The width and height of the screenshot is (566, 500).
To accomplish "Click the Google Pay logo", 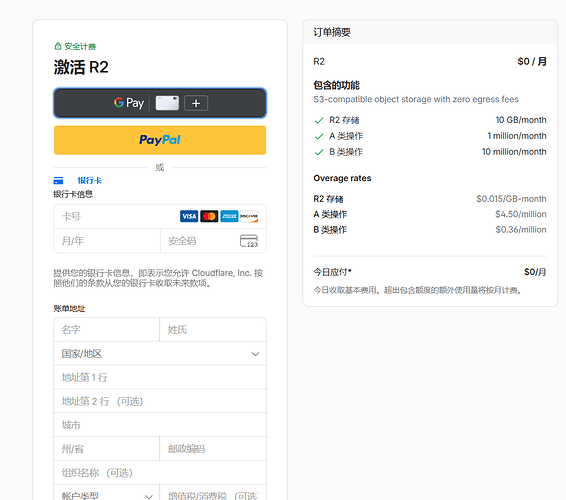I will [129, 103].
